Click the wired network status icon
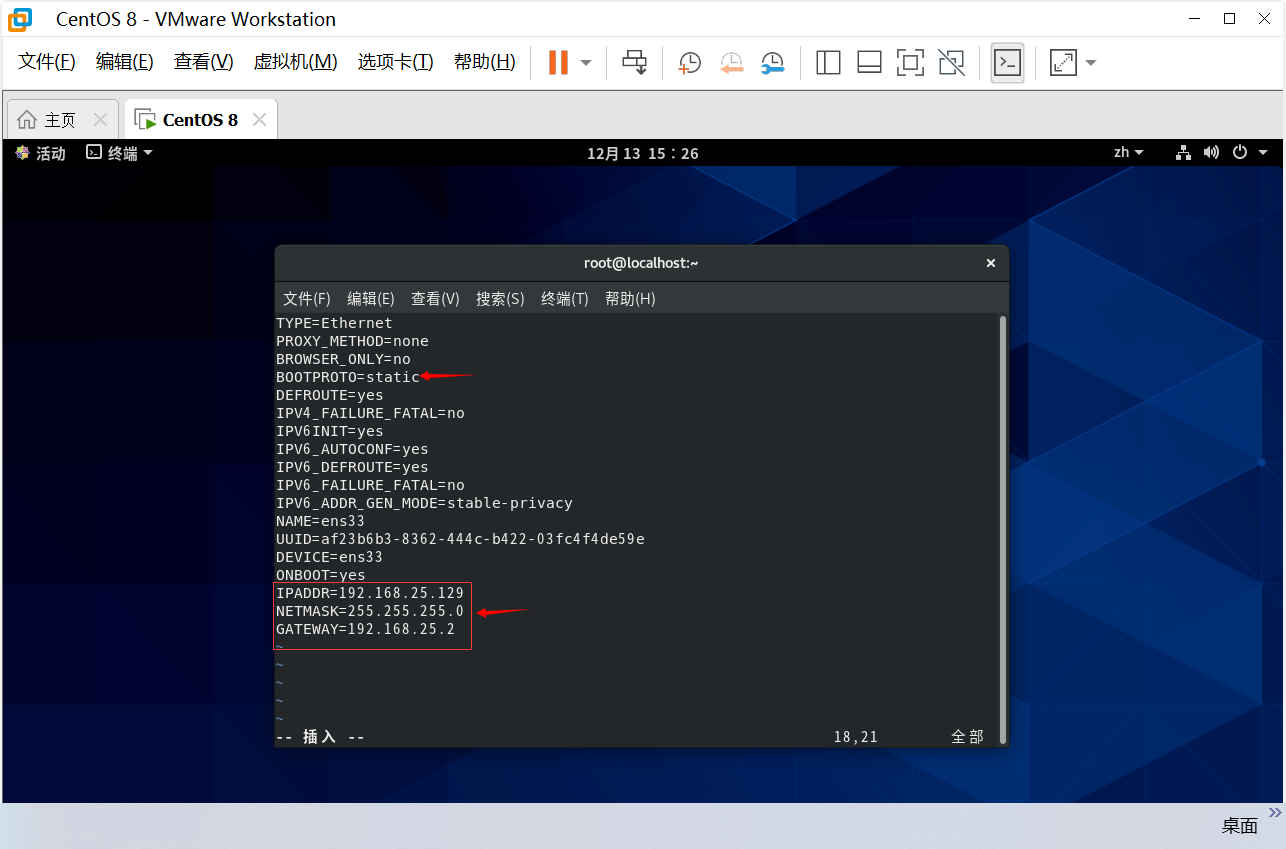Viewport: 1286px width, 849px height. point(1184,153)
